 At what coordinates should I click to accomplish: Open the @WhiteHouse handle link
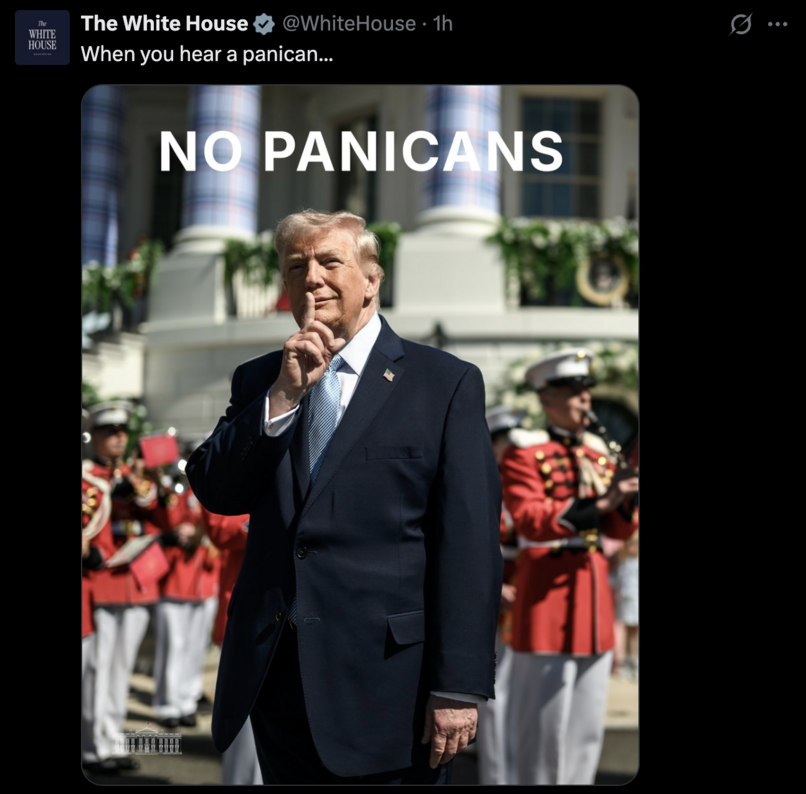349,24
